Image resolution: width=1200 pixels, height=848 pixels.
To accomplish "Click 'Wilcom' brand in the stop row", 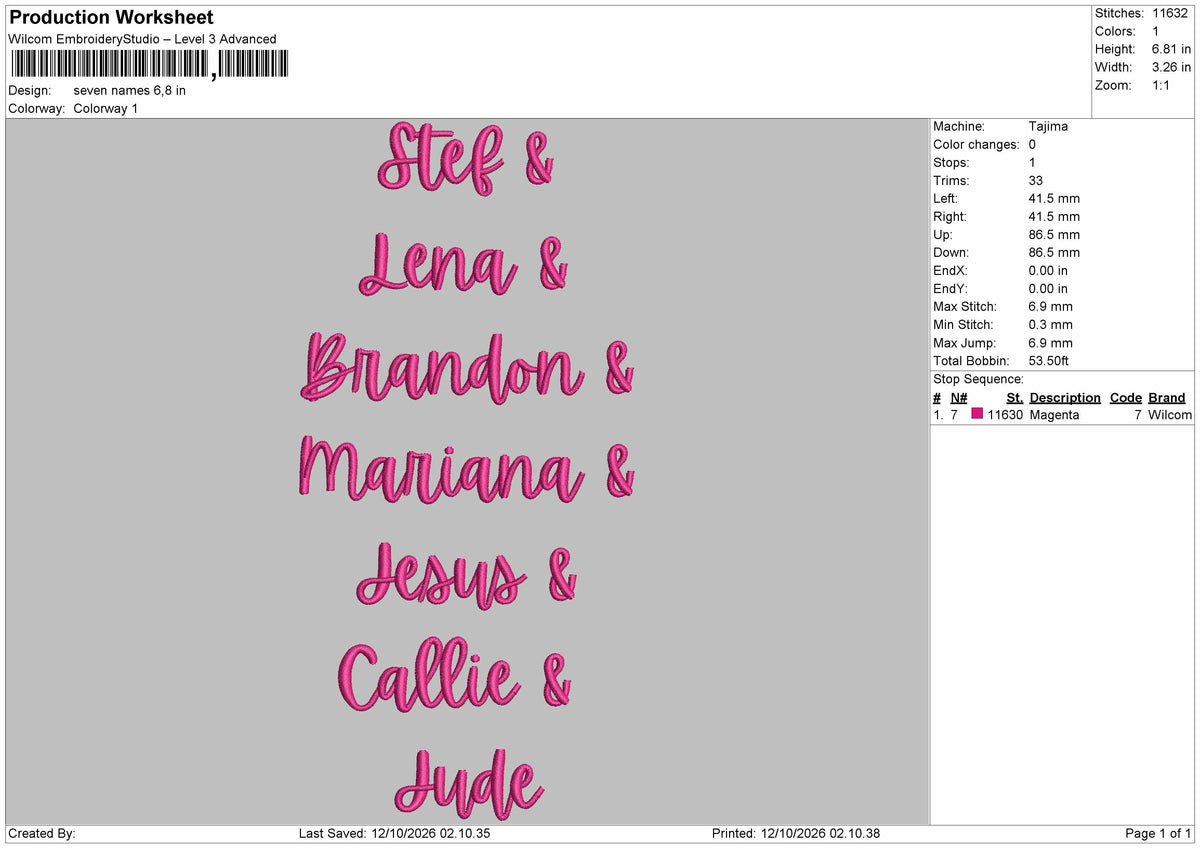I will pos(1170,414).
